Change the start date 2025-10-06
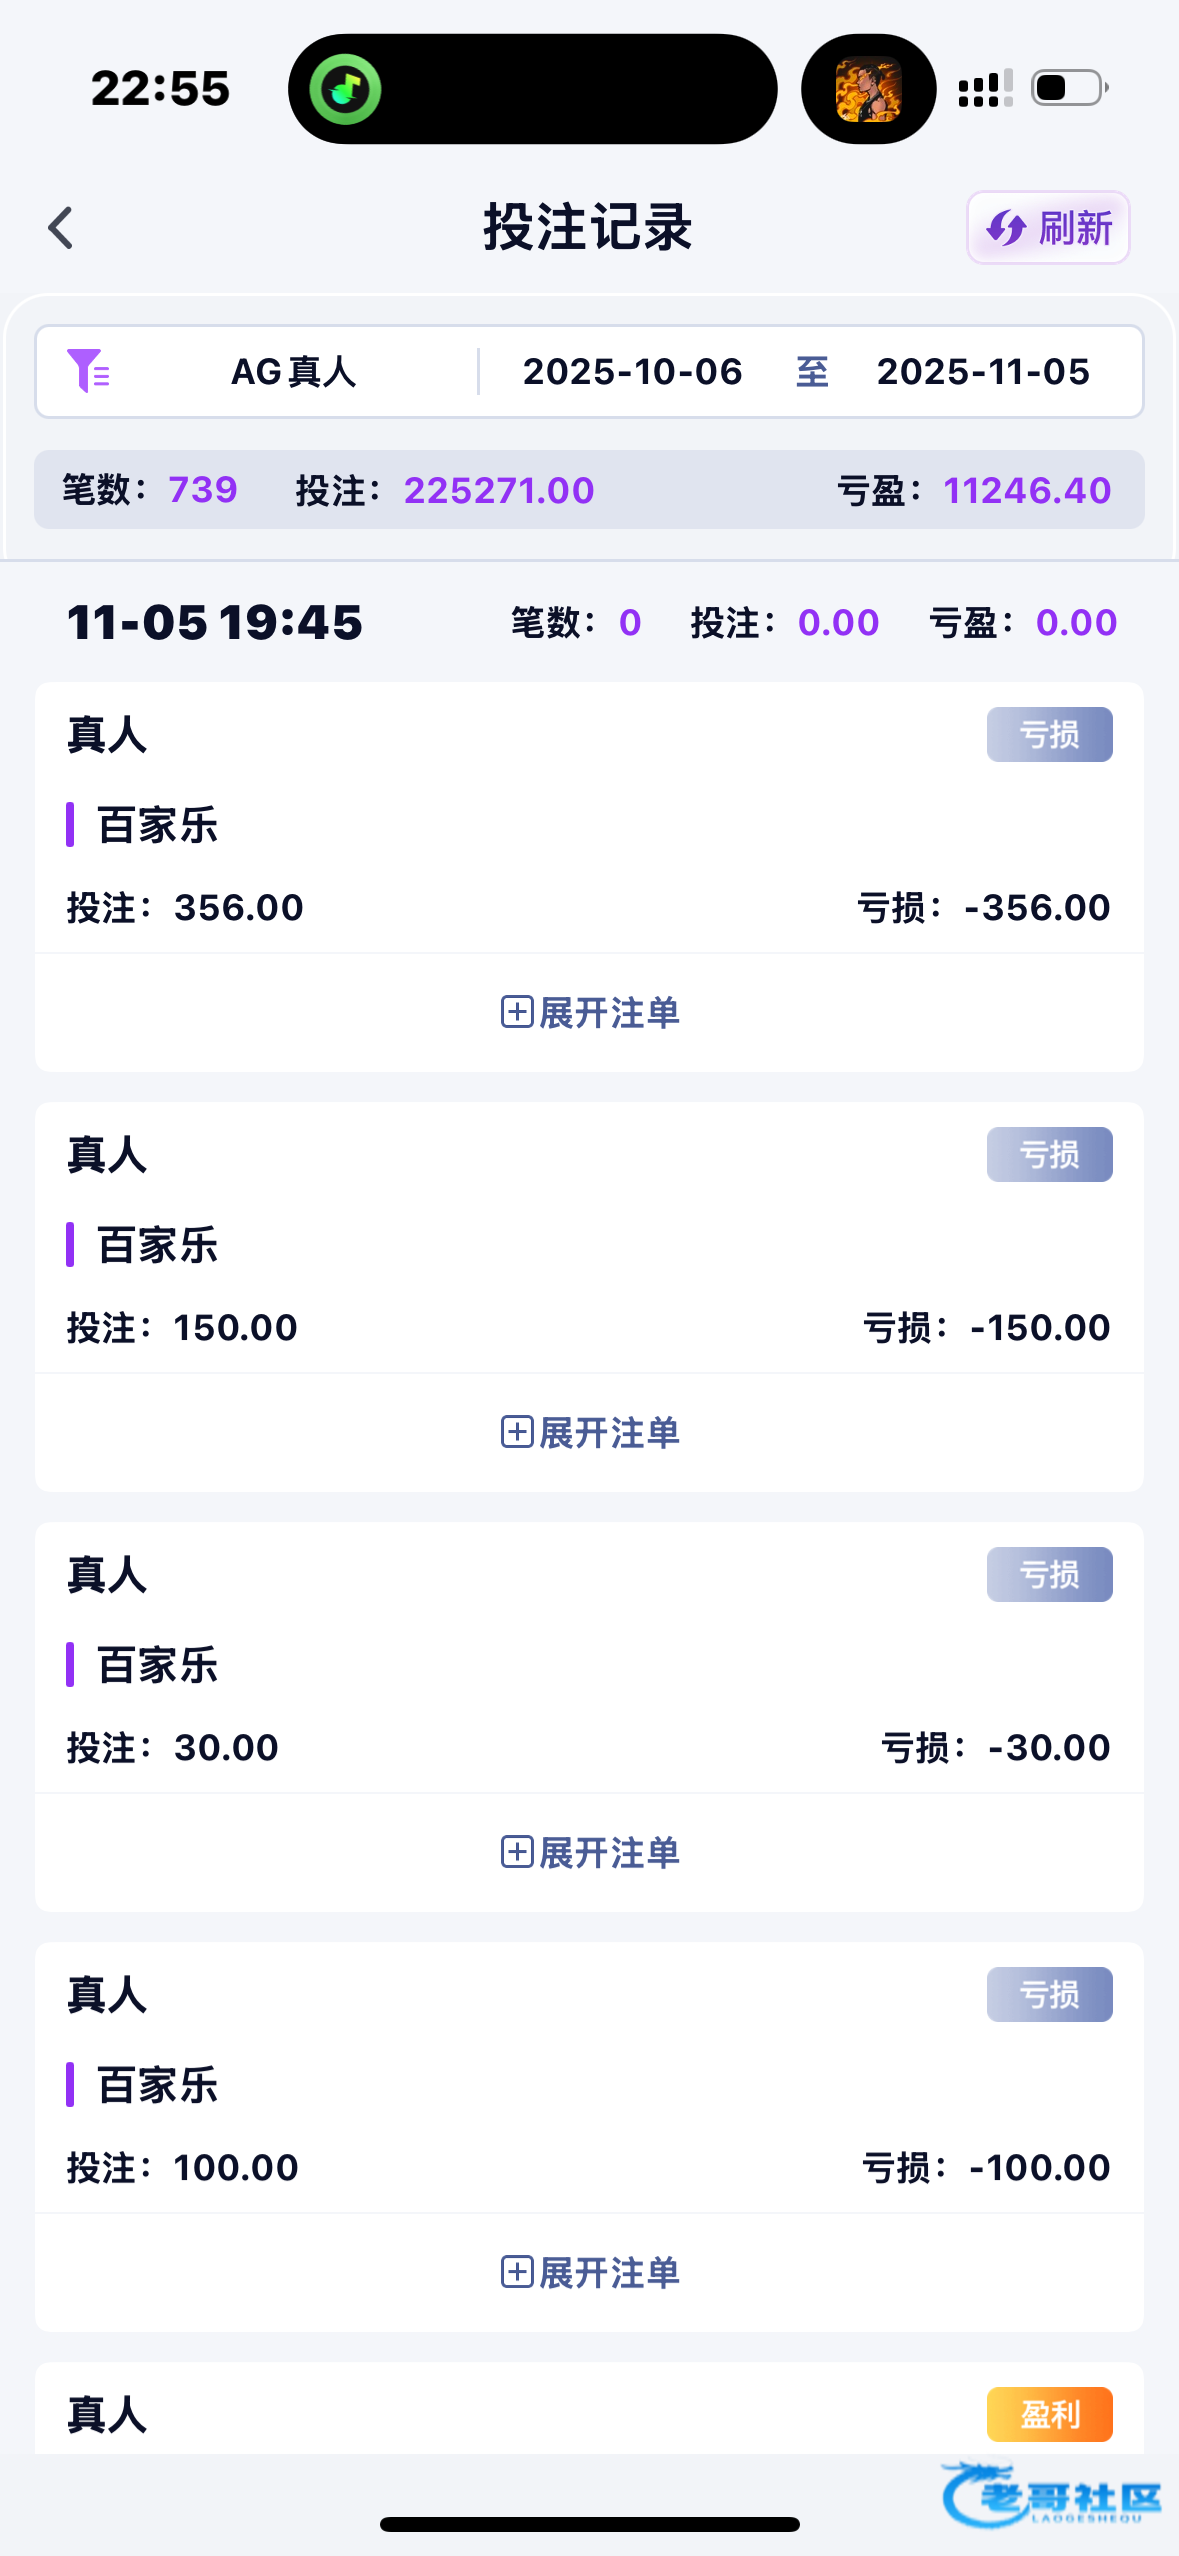Image resolution: width=1179 pixels, height=2556 pixels. pyautogui.click(x=632, y=372)
